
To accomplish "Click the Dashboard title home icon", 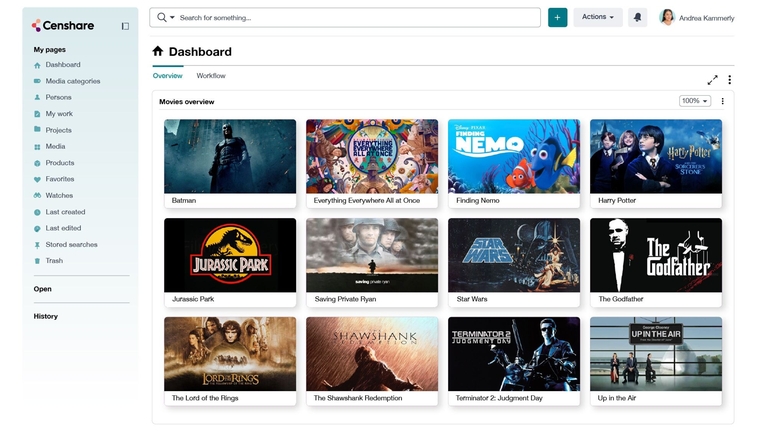I will [158, 51].
